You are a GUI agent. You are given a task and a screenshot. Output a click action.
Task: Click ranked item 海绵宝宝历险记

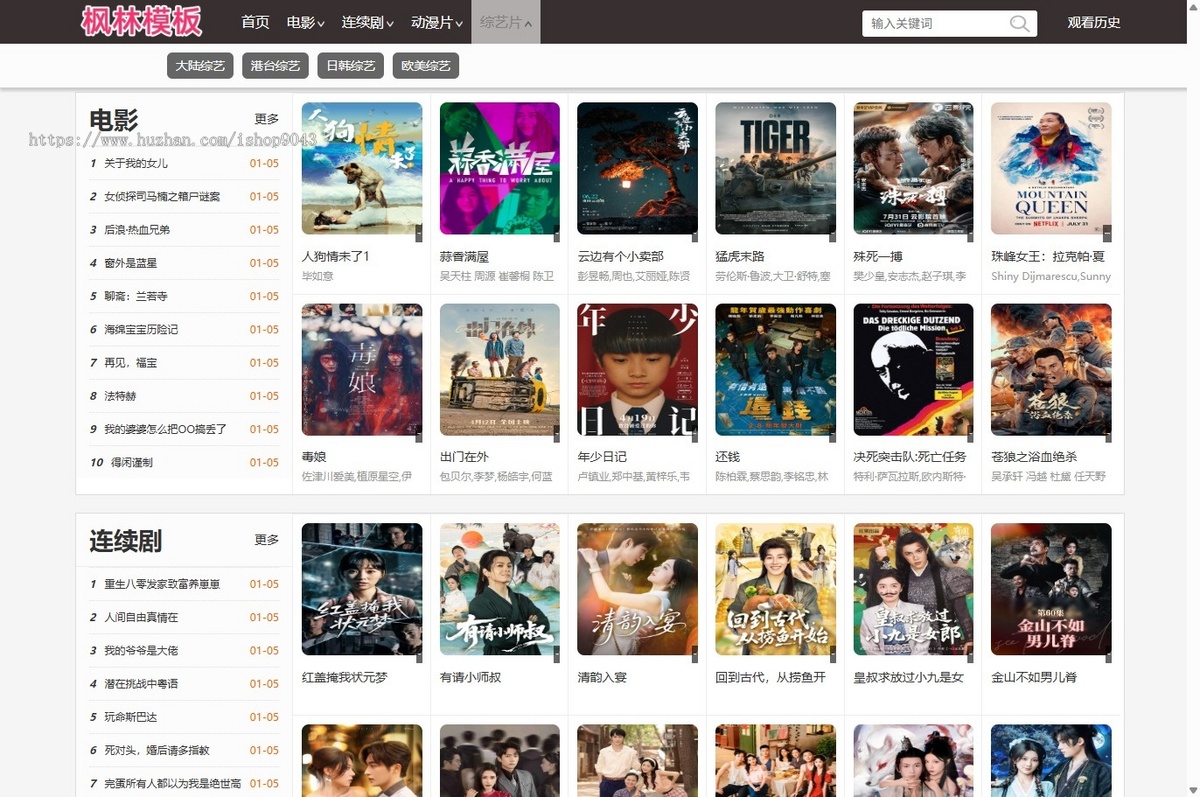(141, 329)
